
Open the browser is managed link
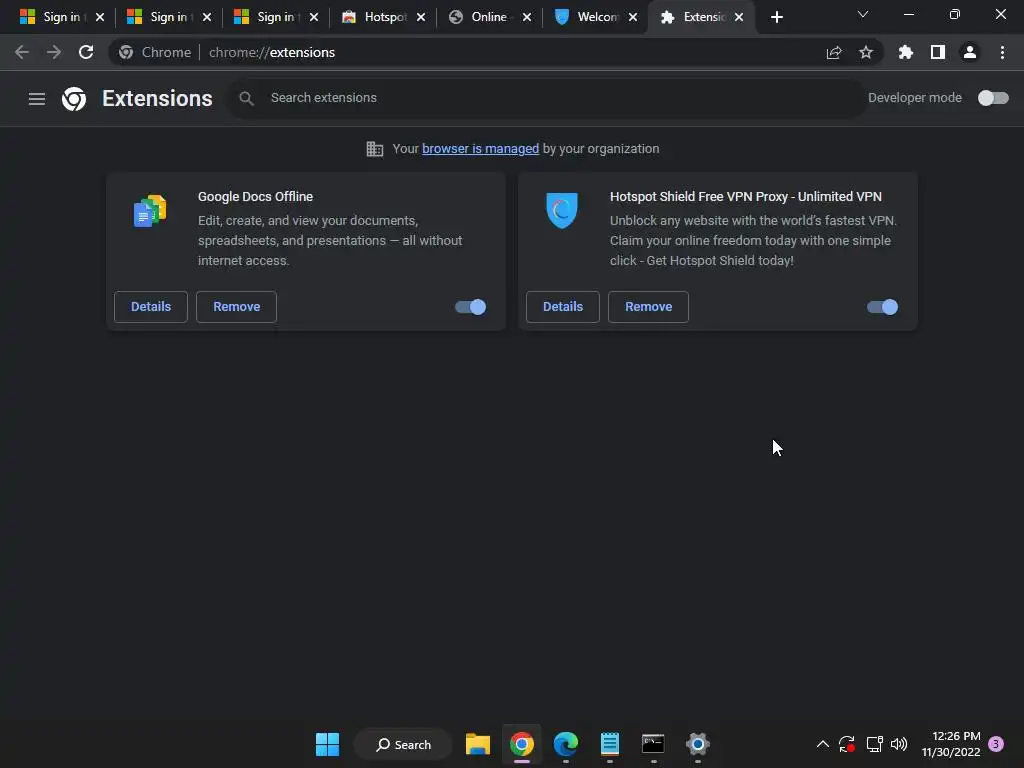coord(480,149)
